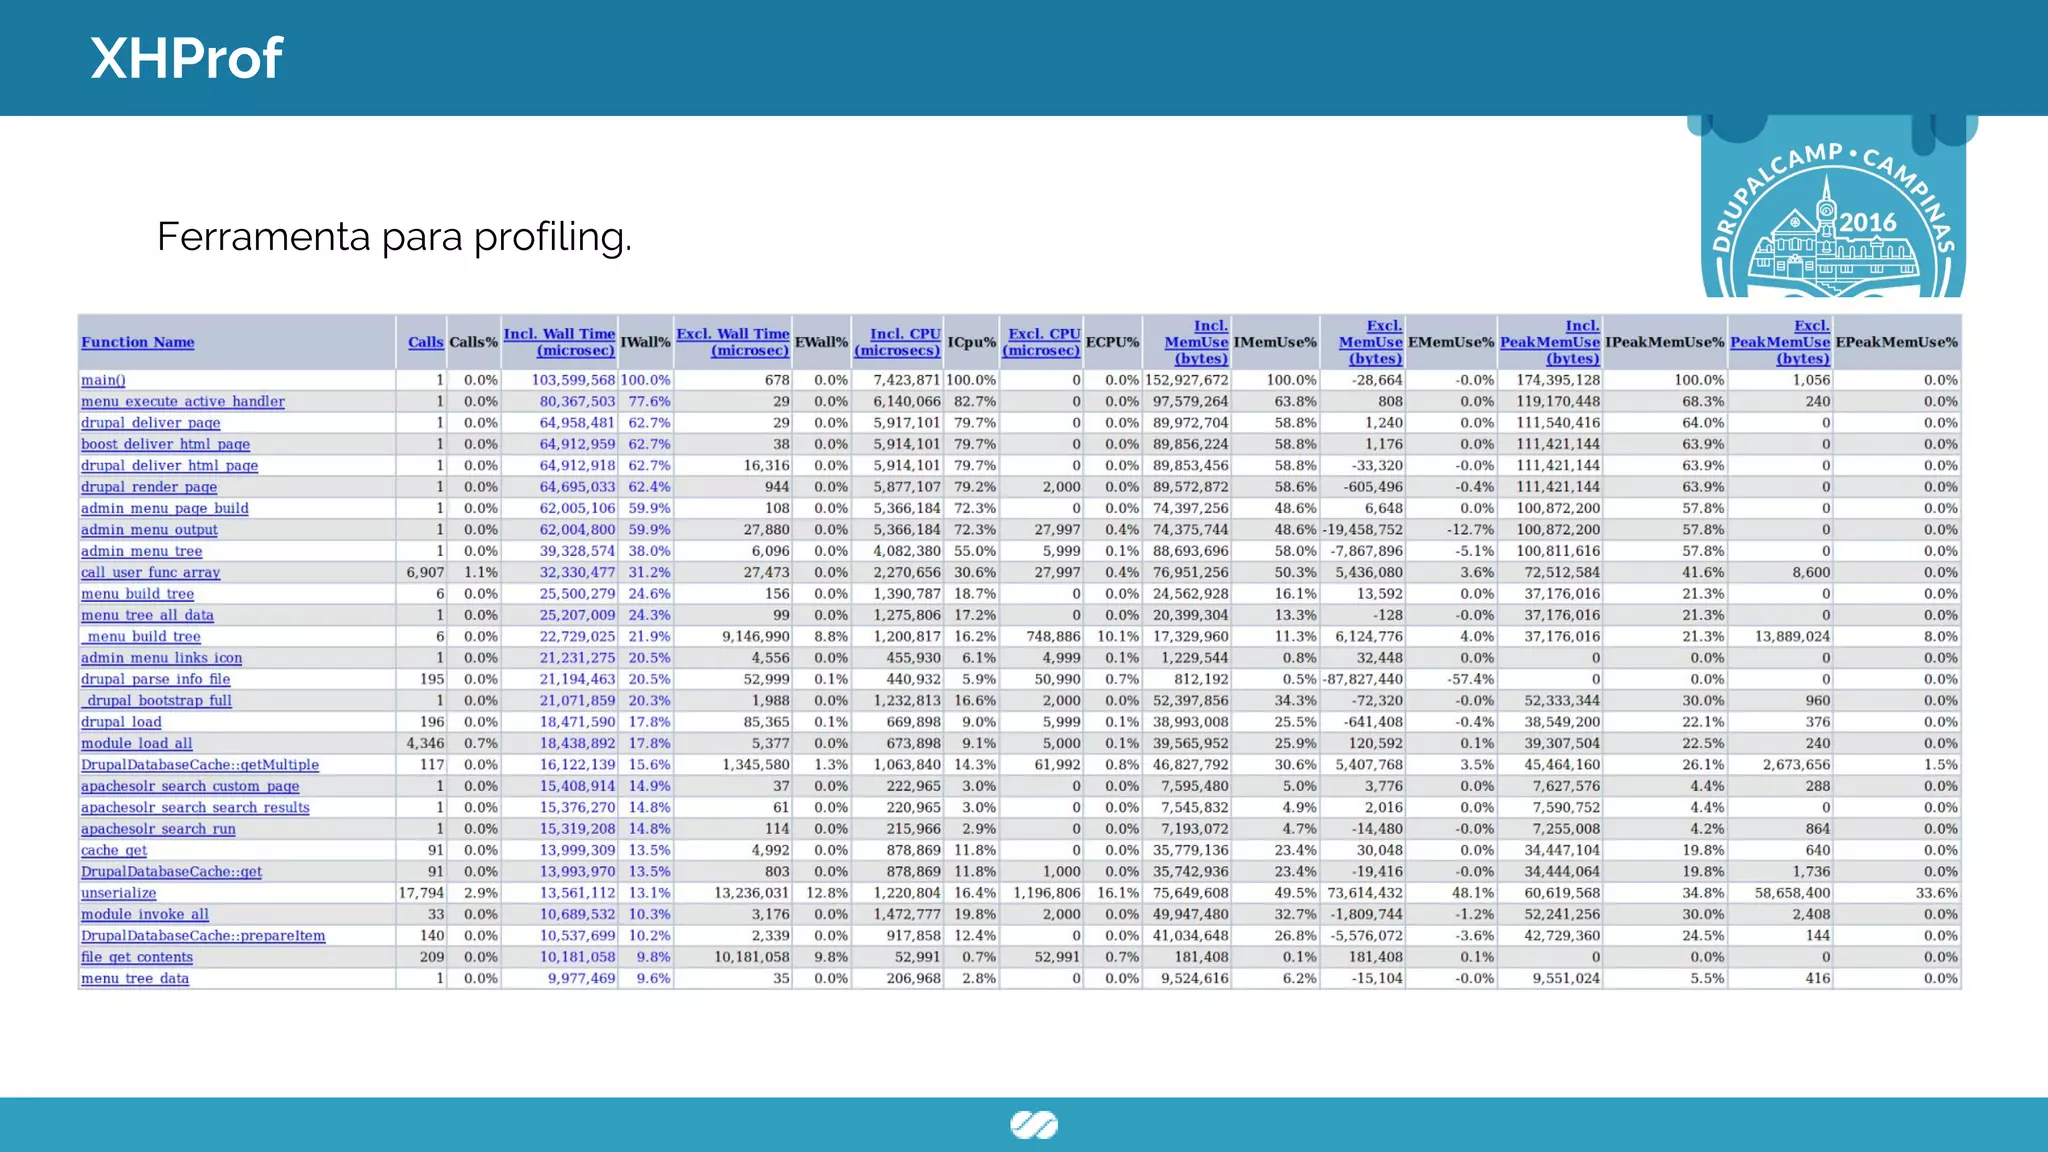This screenshot has height=1152, width=2048.
Task: Select excl. peak memory 58,658,400
Action: (x=1792, y=893)
